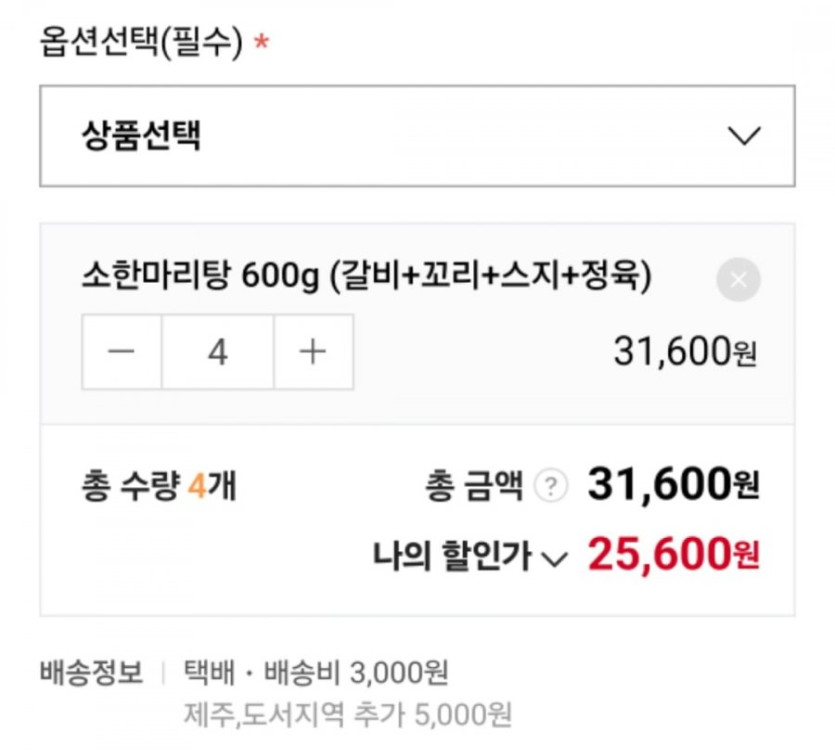Click the 옵션선택(필수) heading

[x=141, y=42]
